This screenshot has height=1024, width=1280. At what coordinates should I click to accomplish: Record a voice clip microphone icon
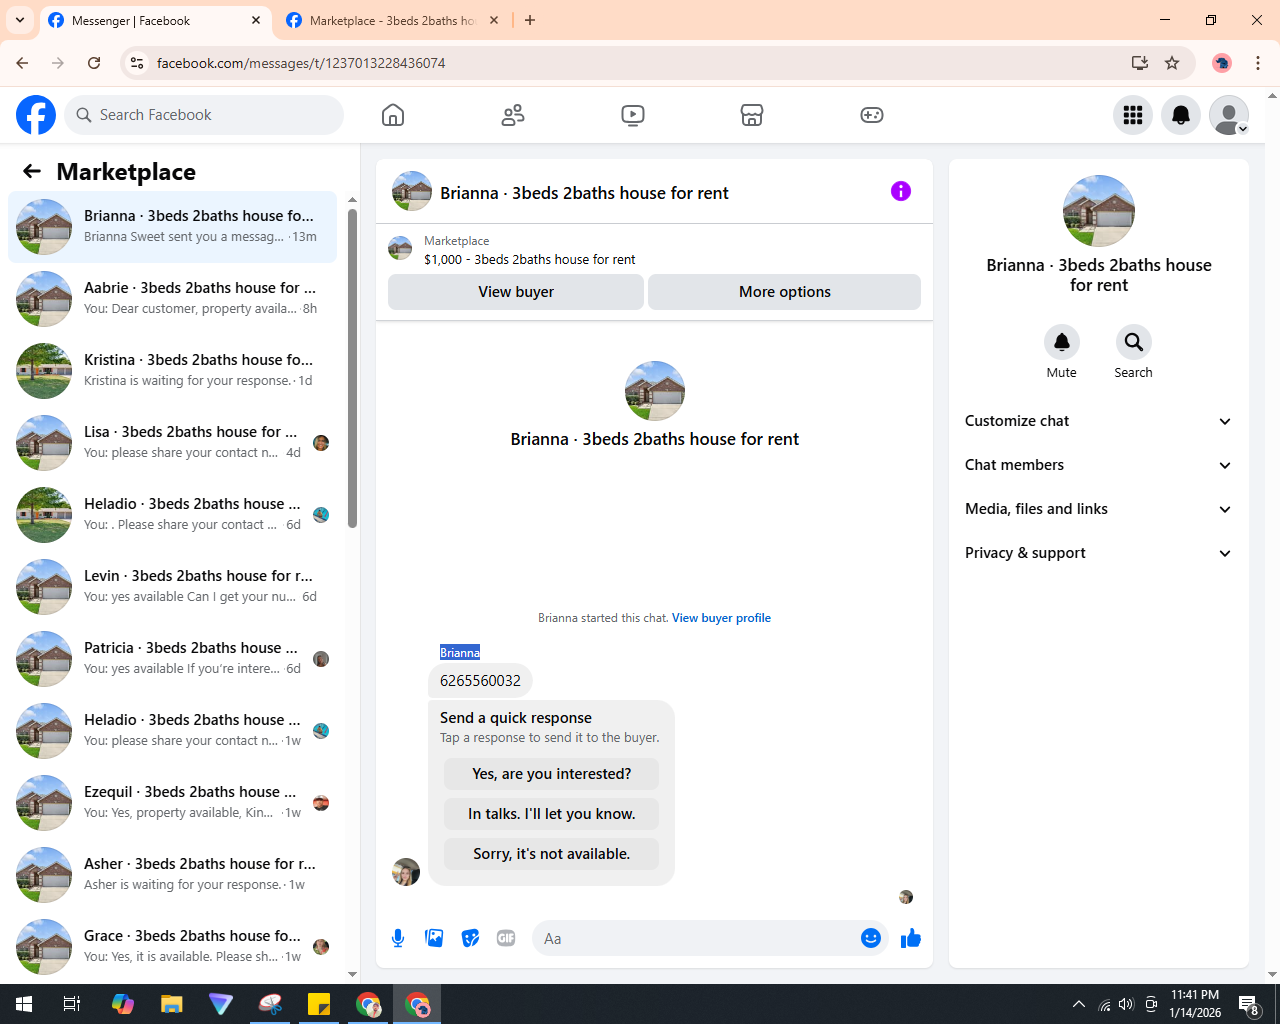pos(398,938)
